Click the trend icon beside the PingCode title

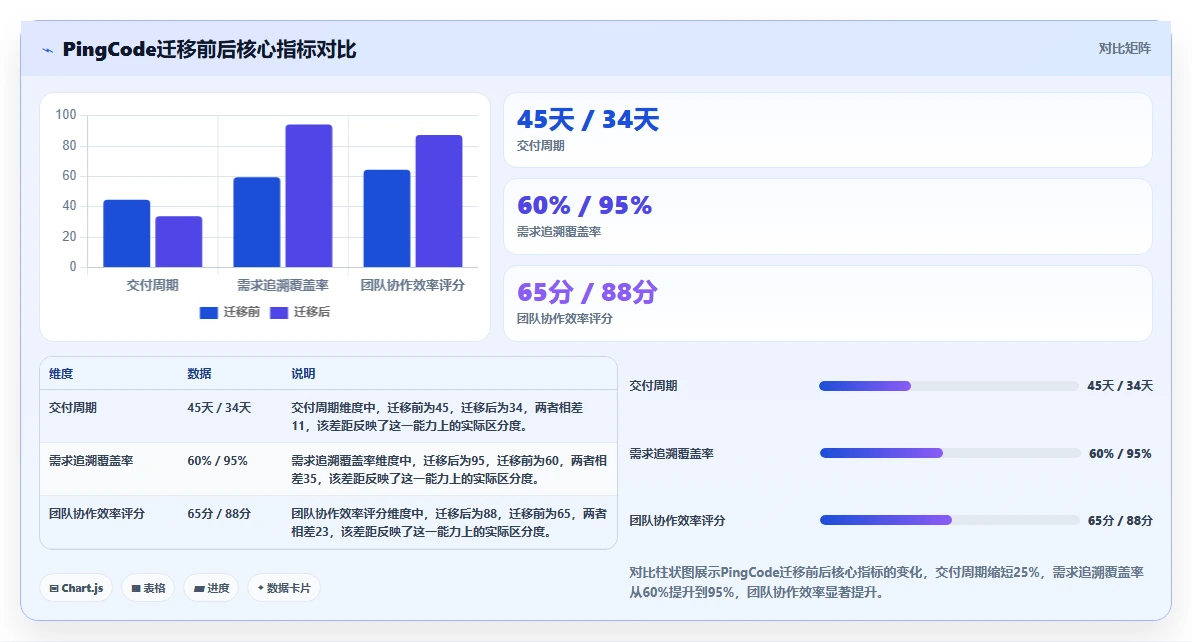[x=48, y=50]
